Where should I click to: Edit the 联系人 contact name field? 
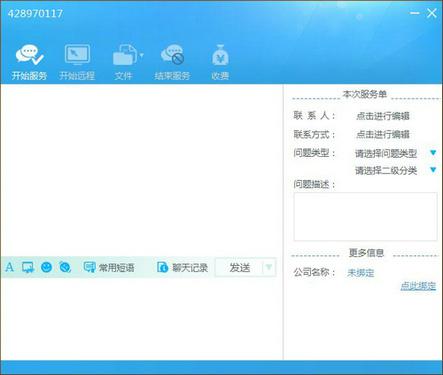coord(383,116)
